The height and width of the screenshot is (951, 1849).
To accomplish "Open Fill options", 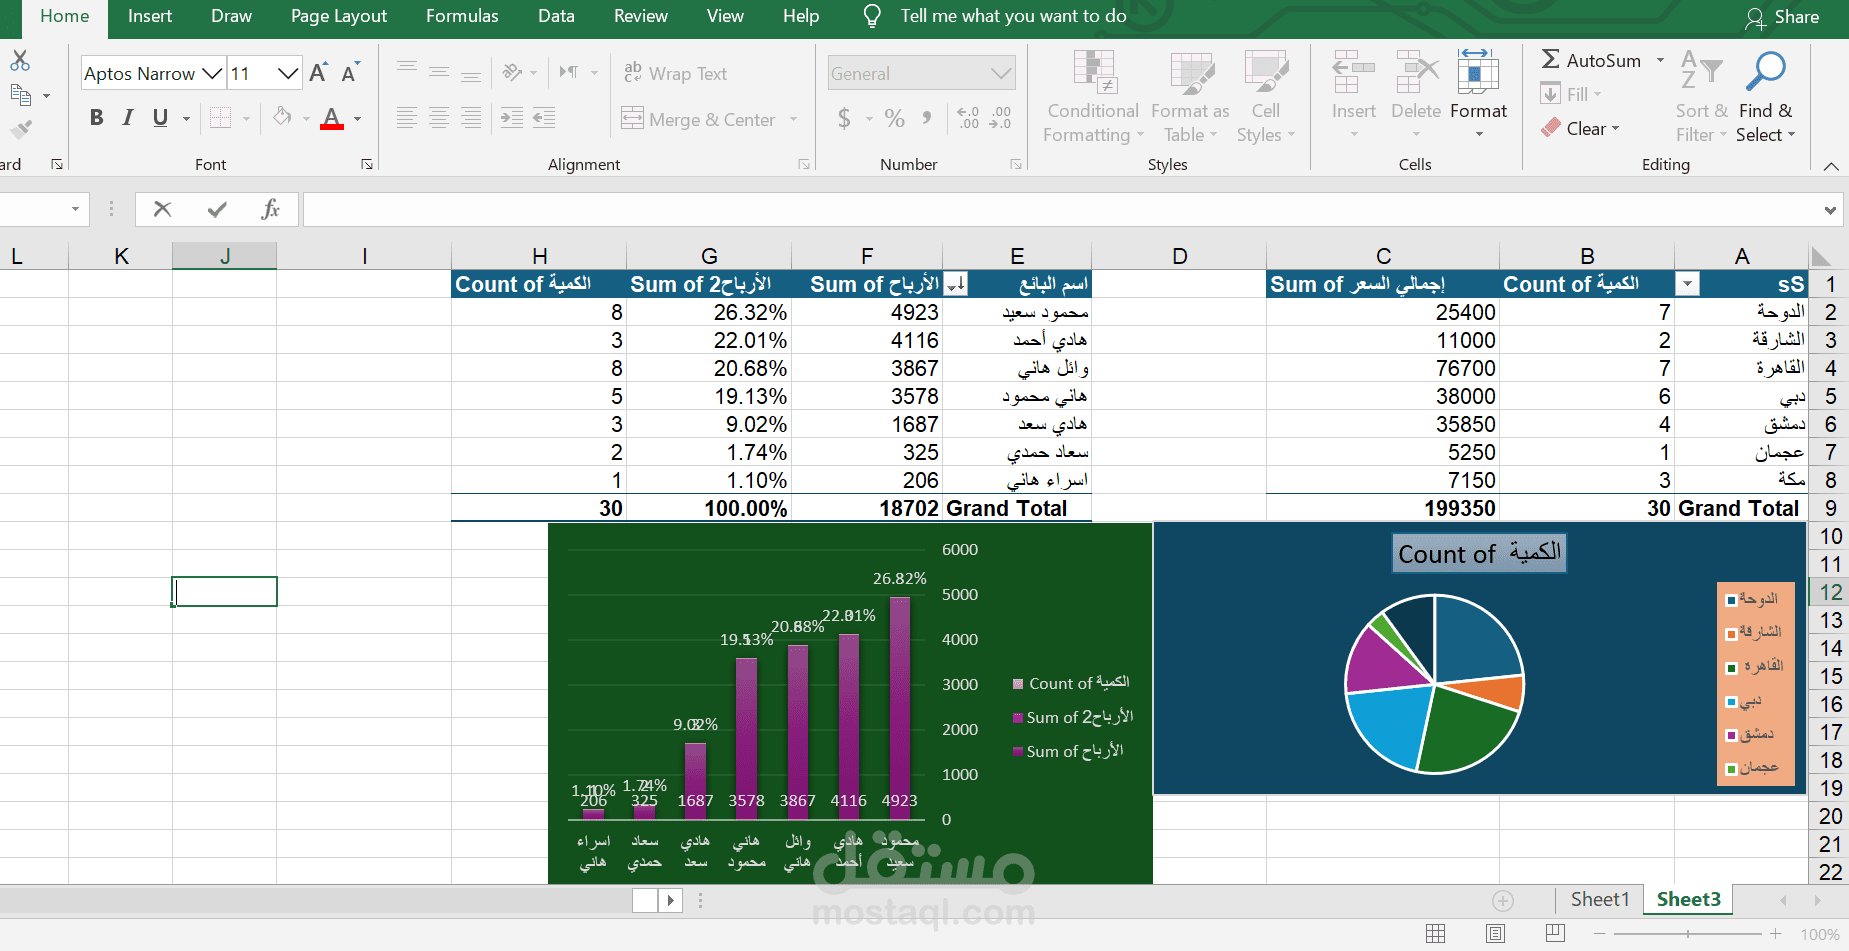I will (1572, 94).
